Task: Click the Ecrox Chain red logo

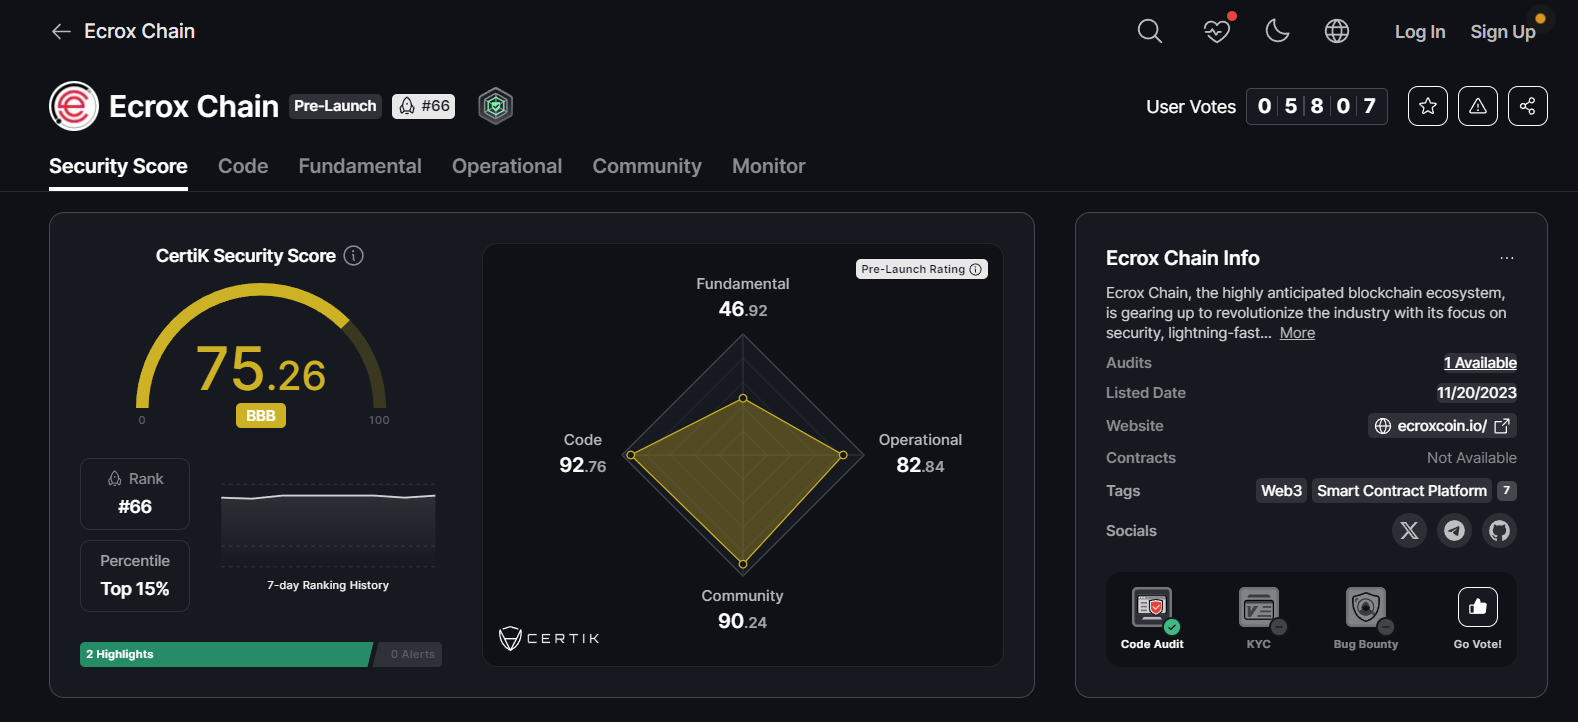Action: (74, 106)
